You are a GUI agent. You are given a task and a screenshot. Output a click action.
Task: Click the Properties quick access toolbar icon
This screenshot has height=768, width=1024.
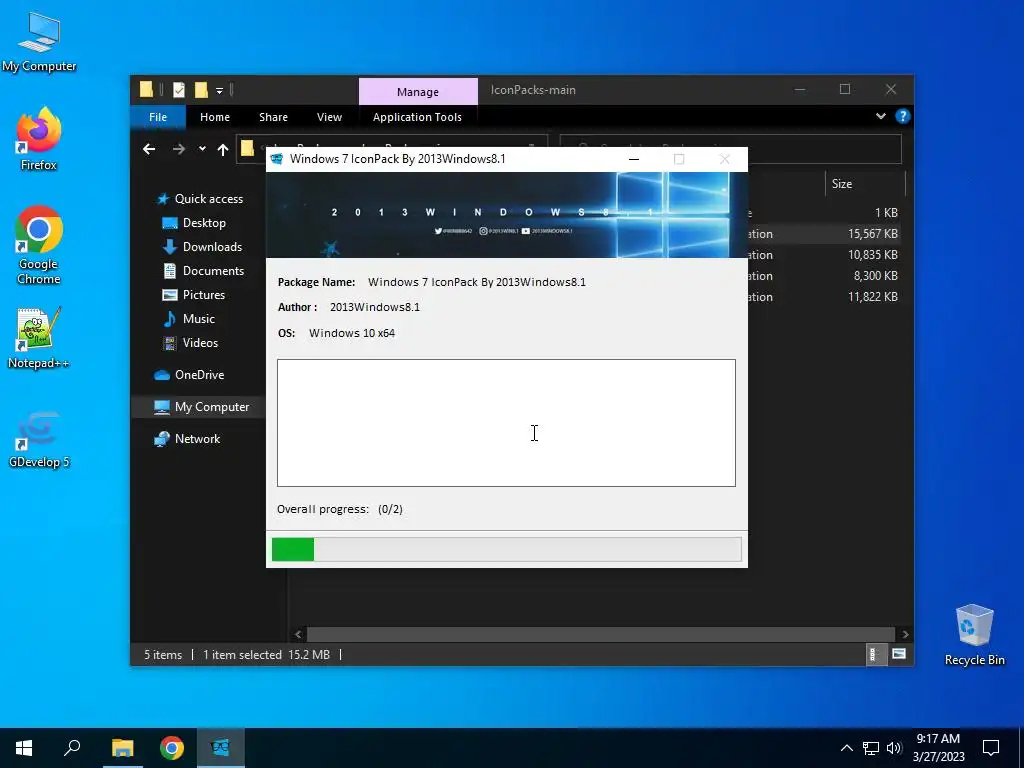179,89
